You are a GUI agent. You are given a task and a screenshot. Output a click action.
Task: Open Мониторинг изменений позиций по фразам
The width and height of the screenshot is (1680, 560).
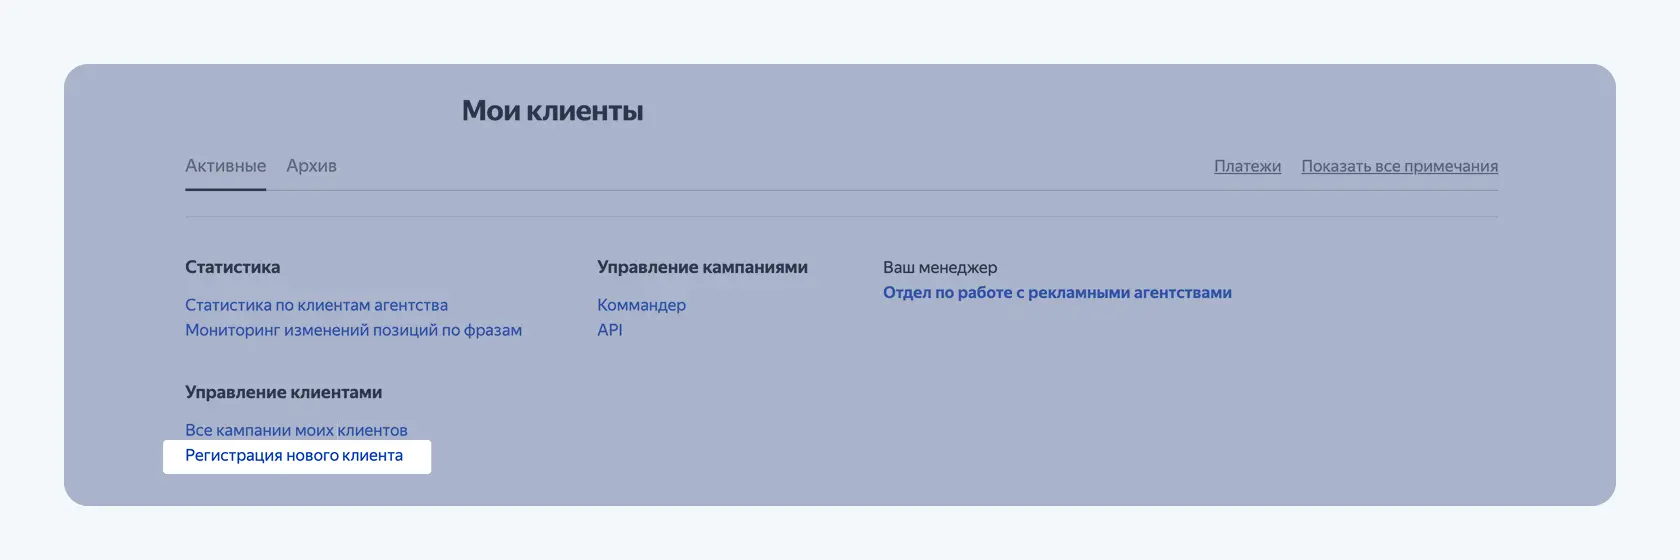[x=353, y=330]
